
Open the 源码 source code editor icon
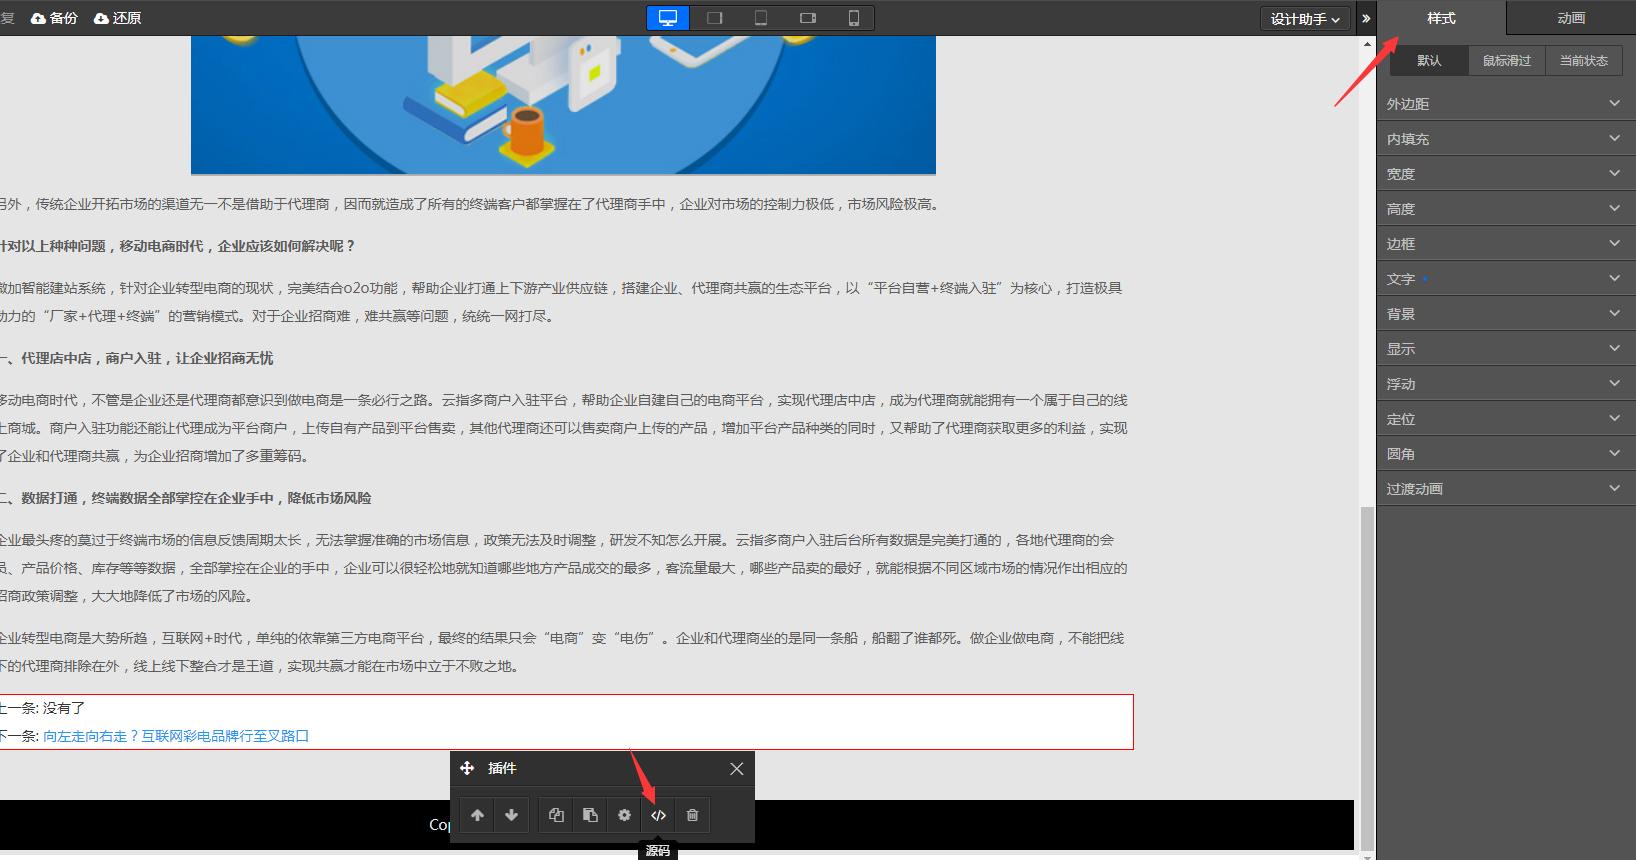(x=658, y=815)
